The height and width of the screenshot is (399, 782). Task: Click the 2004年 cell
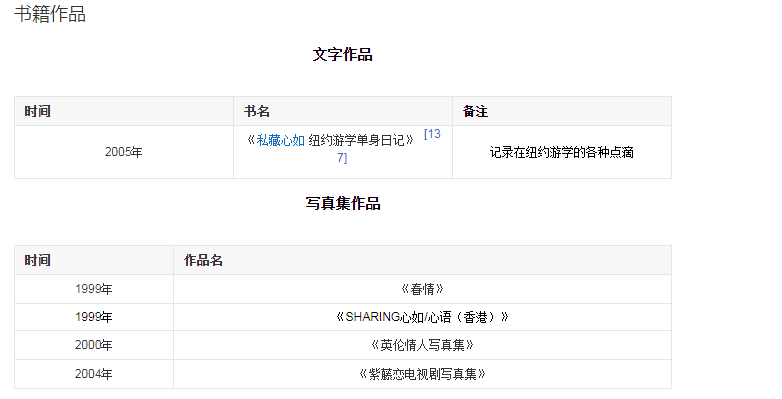click(x=94, y=374)
